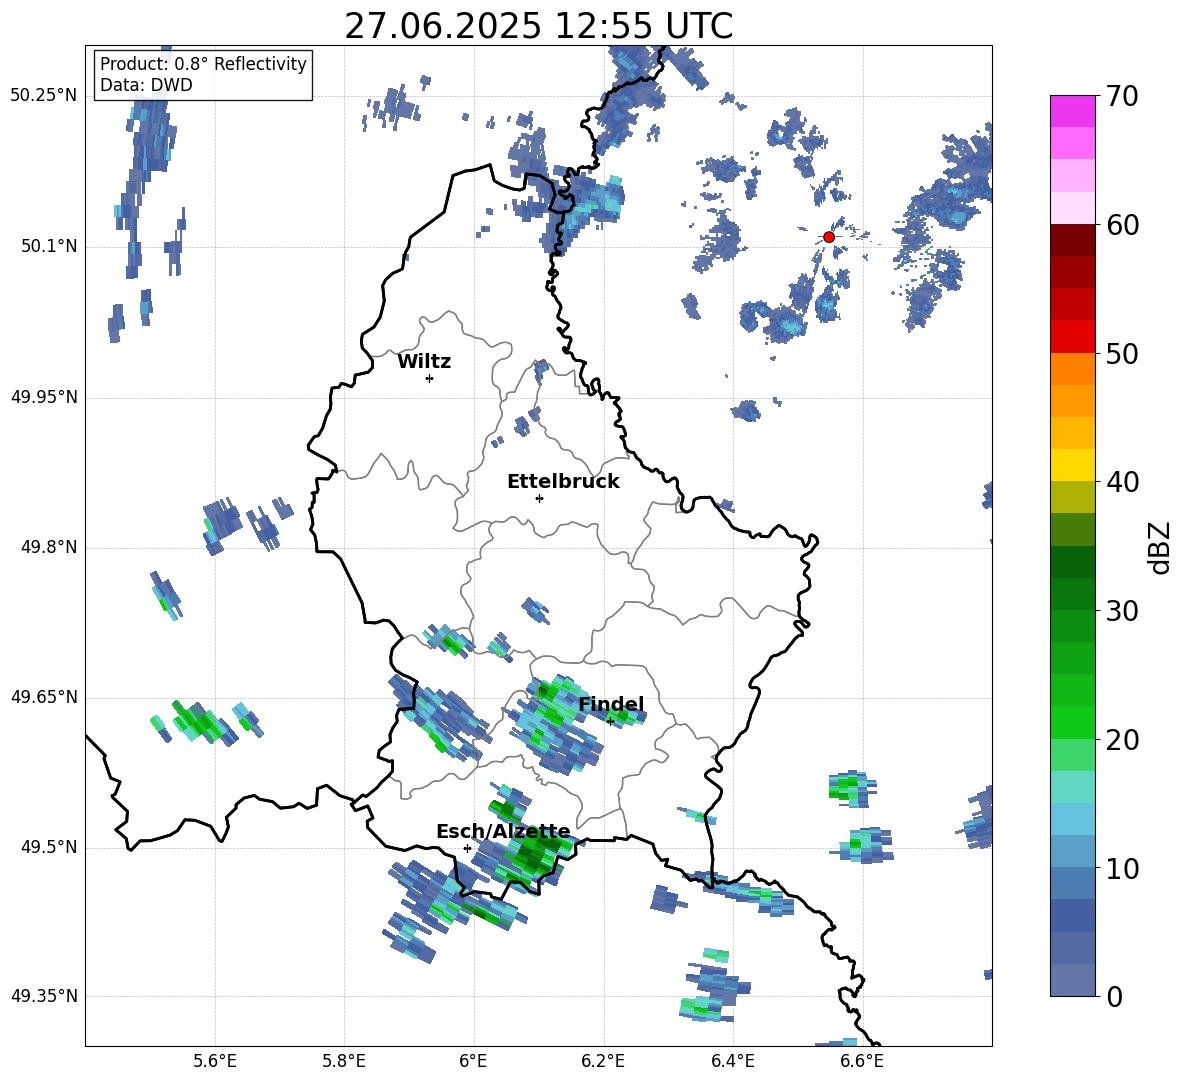The height and width of the screenshot is (1081, 1184).
Task: Click the 49.8°N latitude label
Action: coord(48,547)
